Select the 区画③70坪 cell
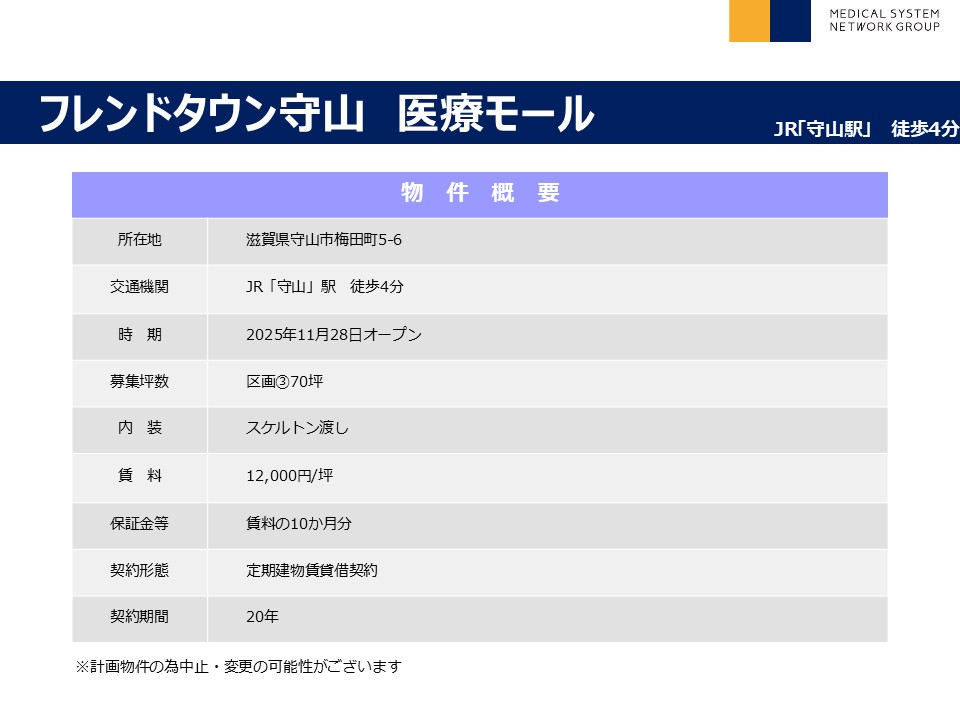Screen dimensions: 960x720 (284, 382)
